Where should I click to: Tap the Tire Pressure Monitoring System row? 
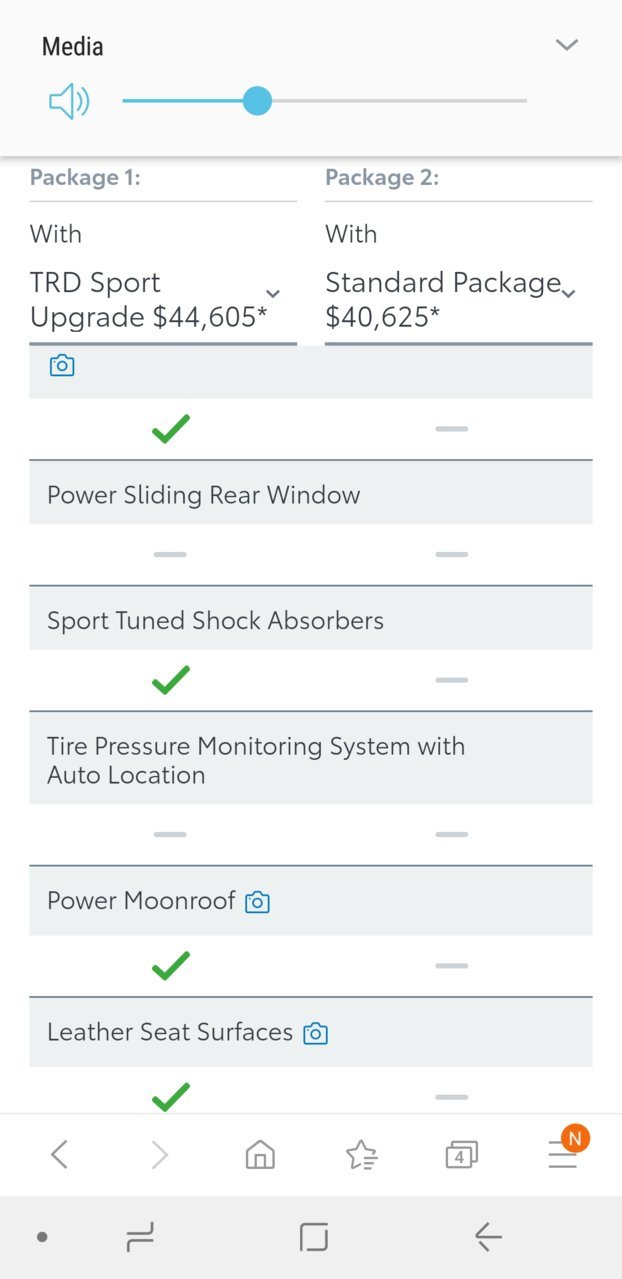(x=311, y=760)
